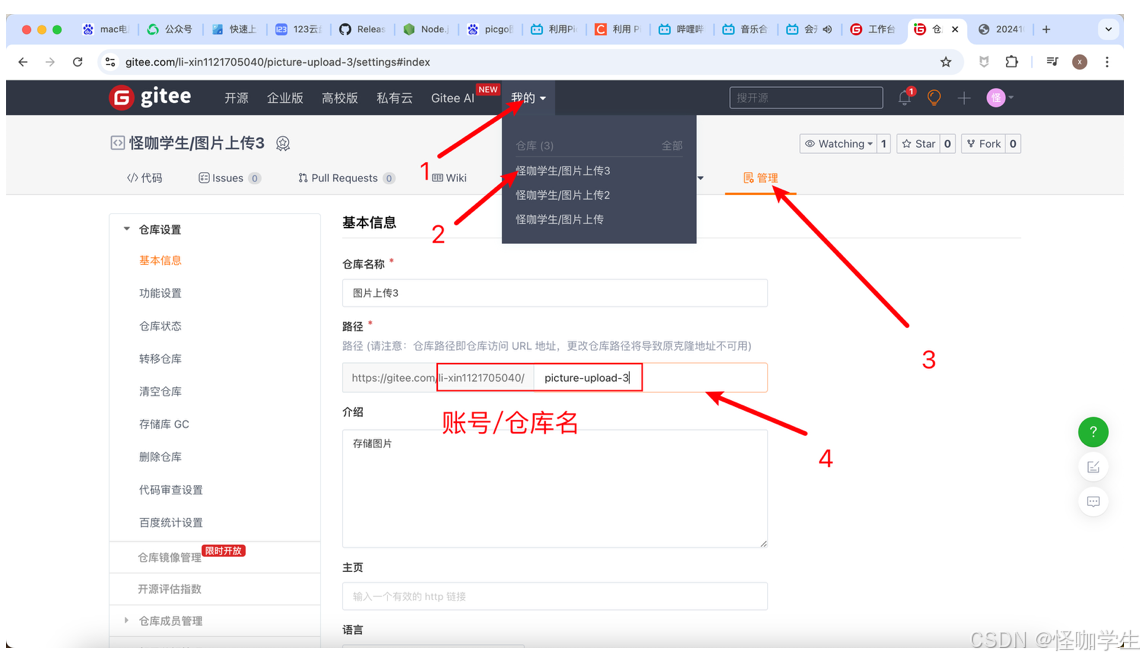This screenshot has height=660, width=1144.
Task: Open the notifications bell icon
Action: tap(905, 97)
